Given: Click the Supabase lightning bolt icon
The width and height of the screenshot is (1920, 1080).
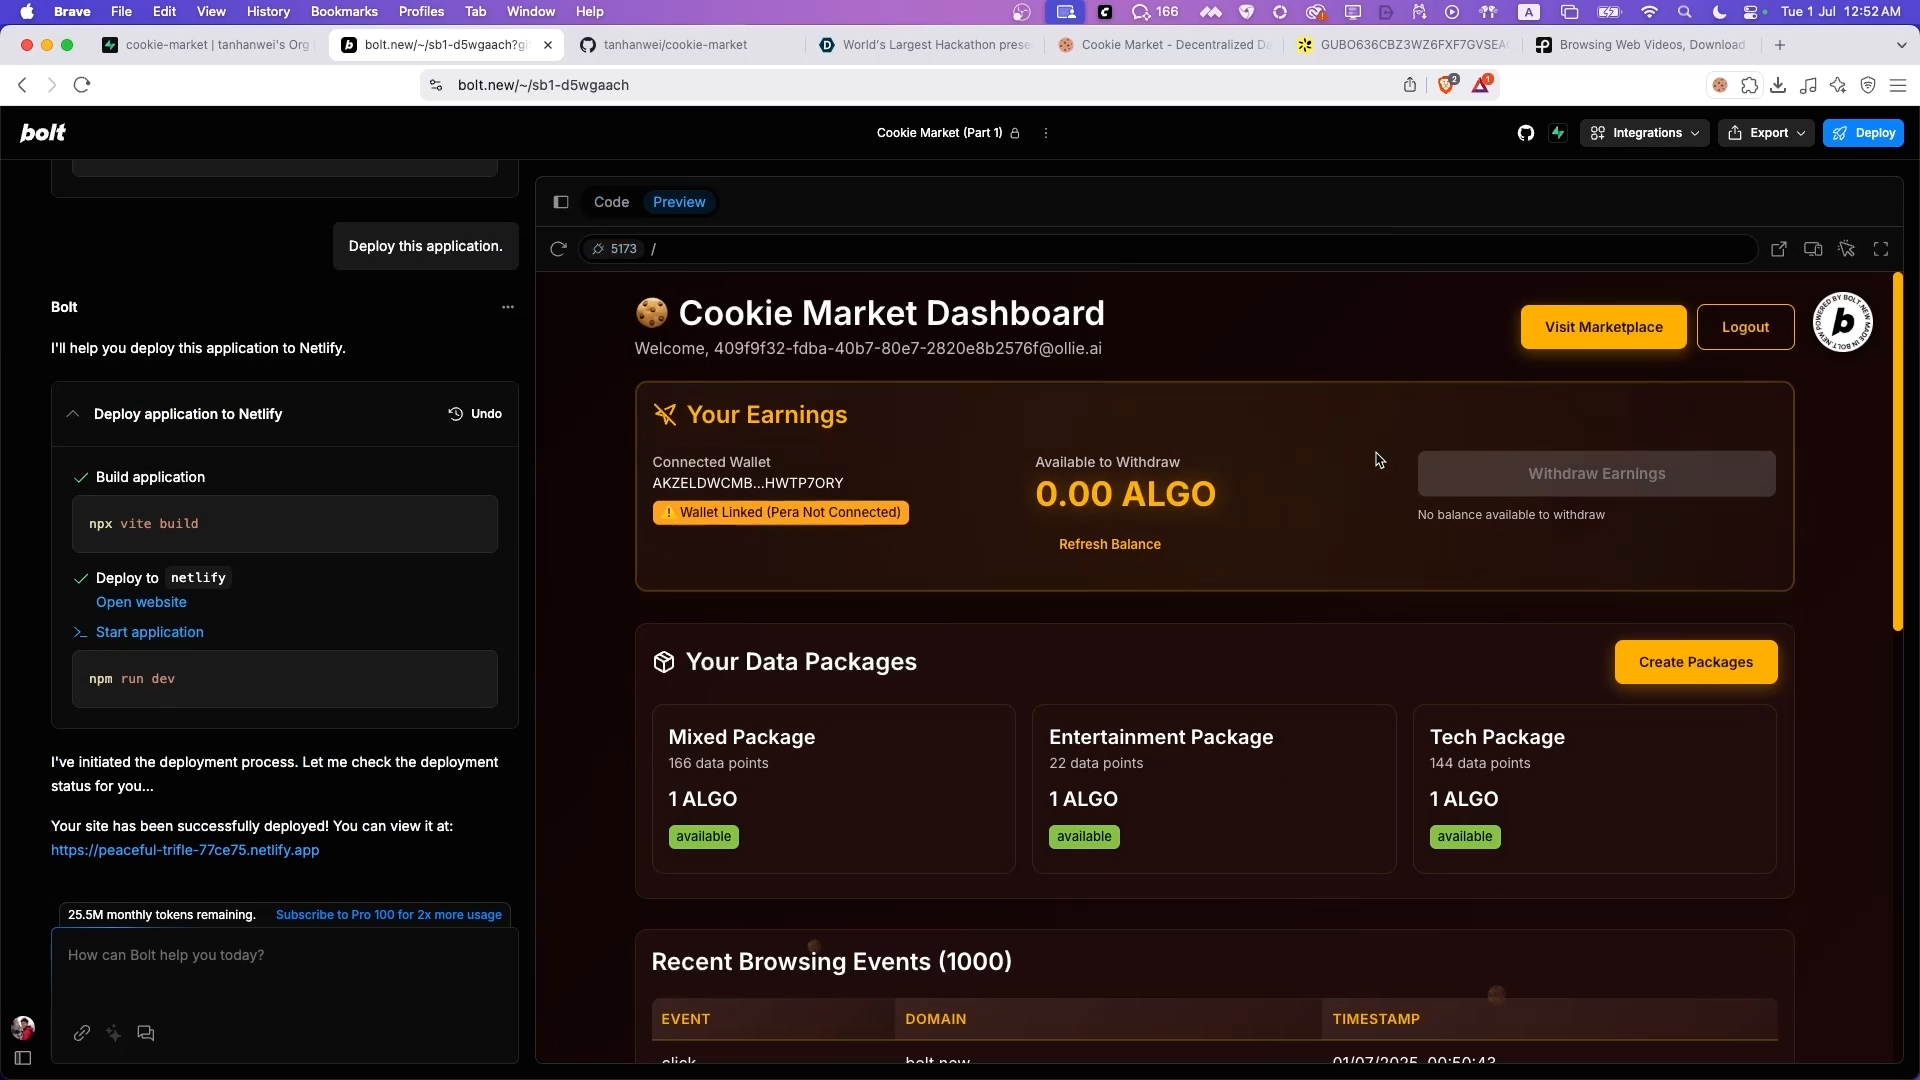Looking at the screenshot, I should point(1558,133).
